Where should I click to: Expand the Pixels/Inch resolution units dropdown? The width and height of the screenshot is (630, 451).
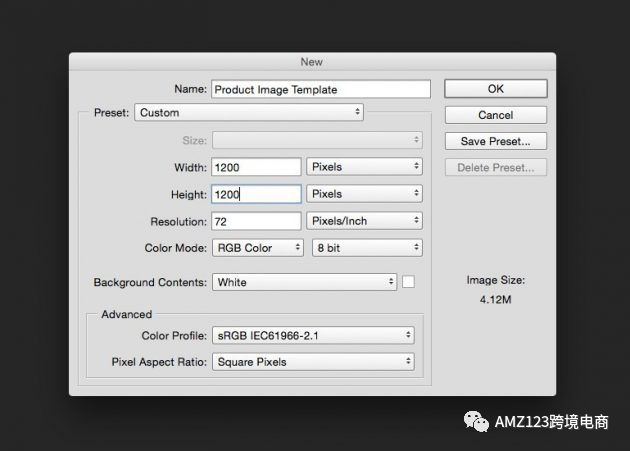(x=365, y=221)
